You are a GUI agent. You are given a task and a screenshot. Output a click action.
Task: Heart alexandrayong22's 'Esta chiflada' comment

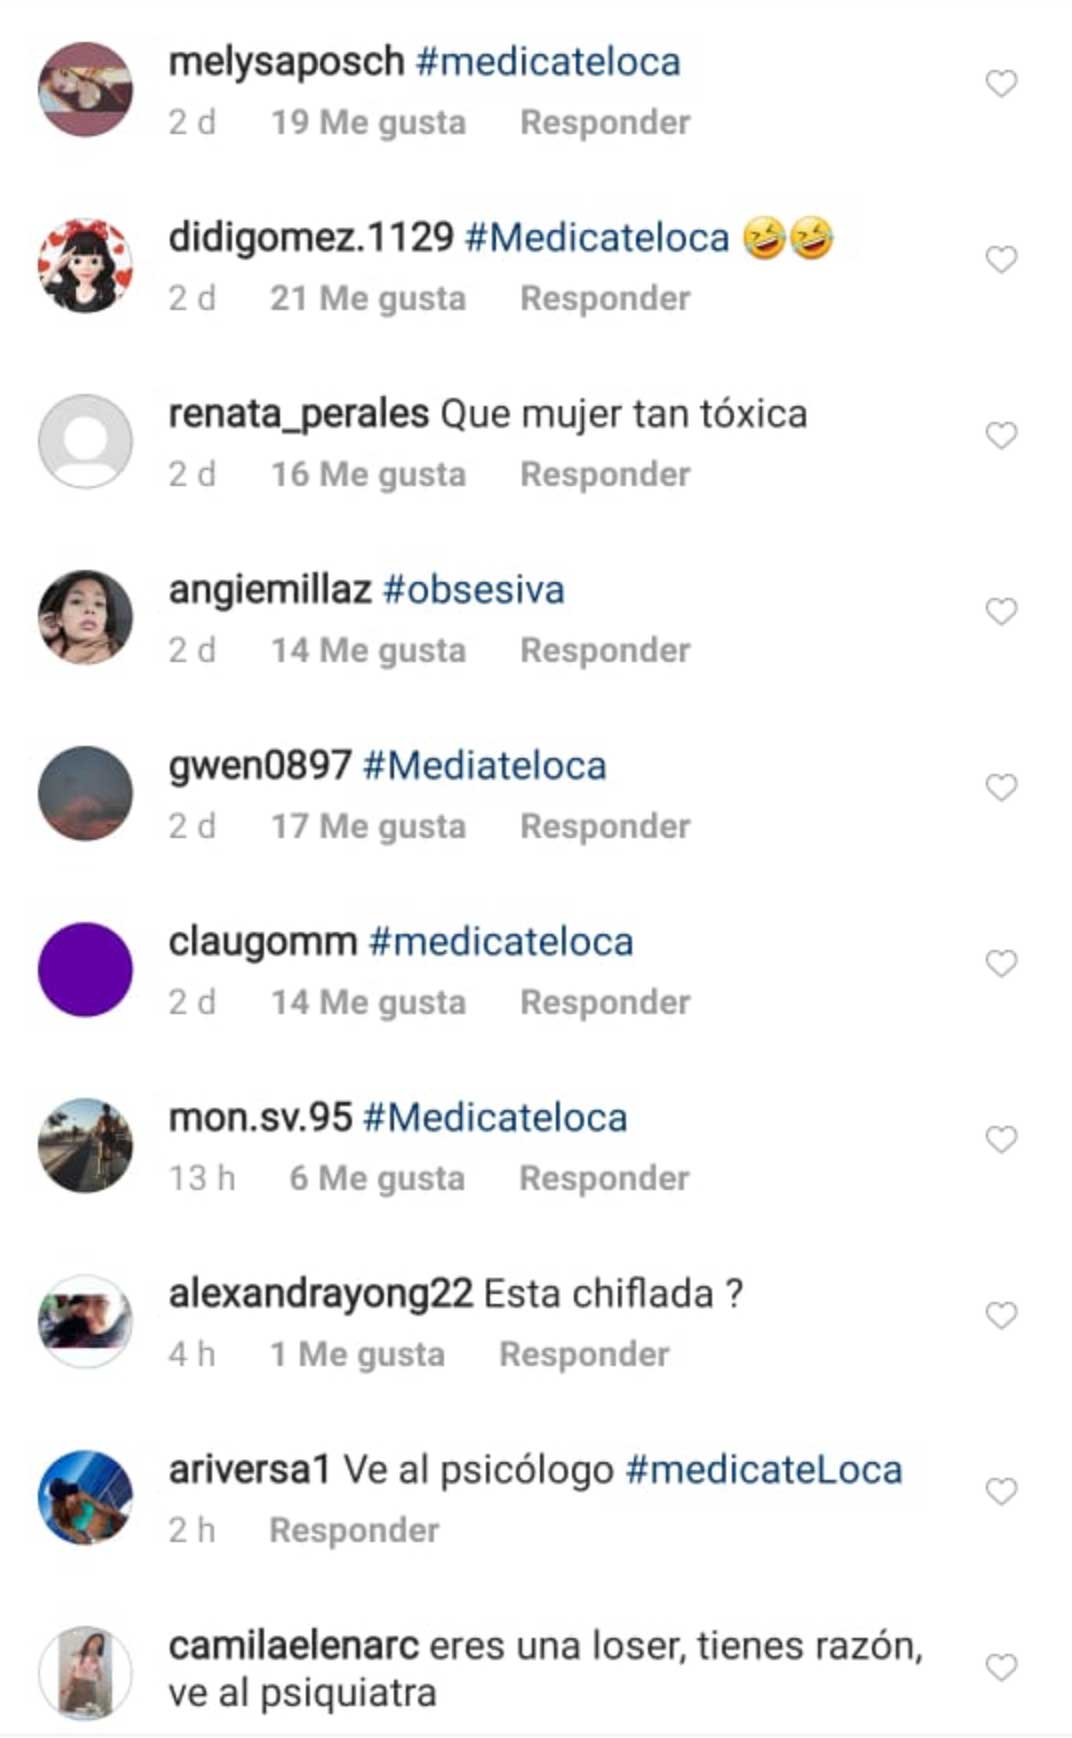(x=1001, y=1315)
